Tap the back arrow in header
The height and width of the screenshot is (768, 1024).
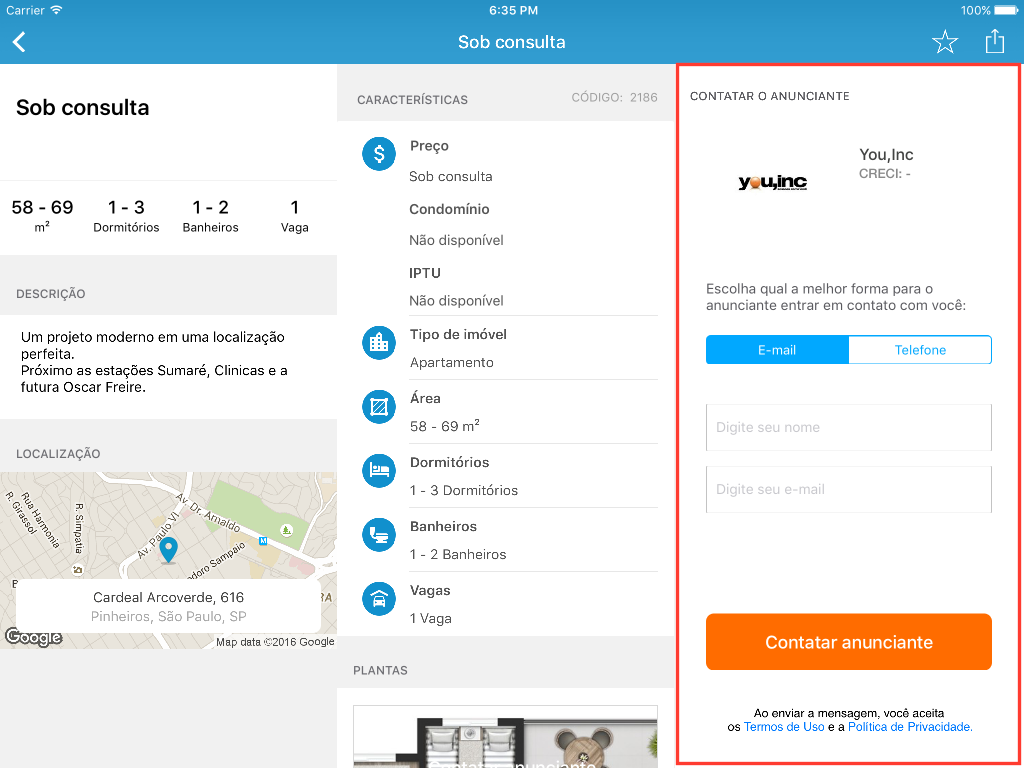19,42
